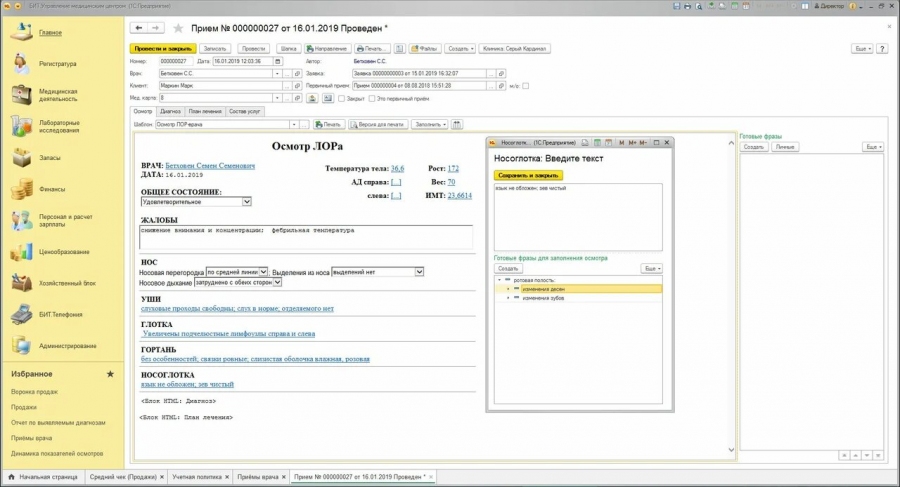Screen dimensions: 900x487
Task: Expand the изменения зубов tree node
Action: 508,298
